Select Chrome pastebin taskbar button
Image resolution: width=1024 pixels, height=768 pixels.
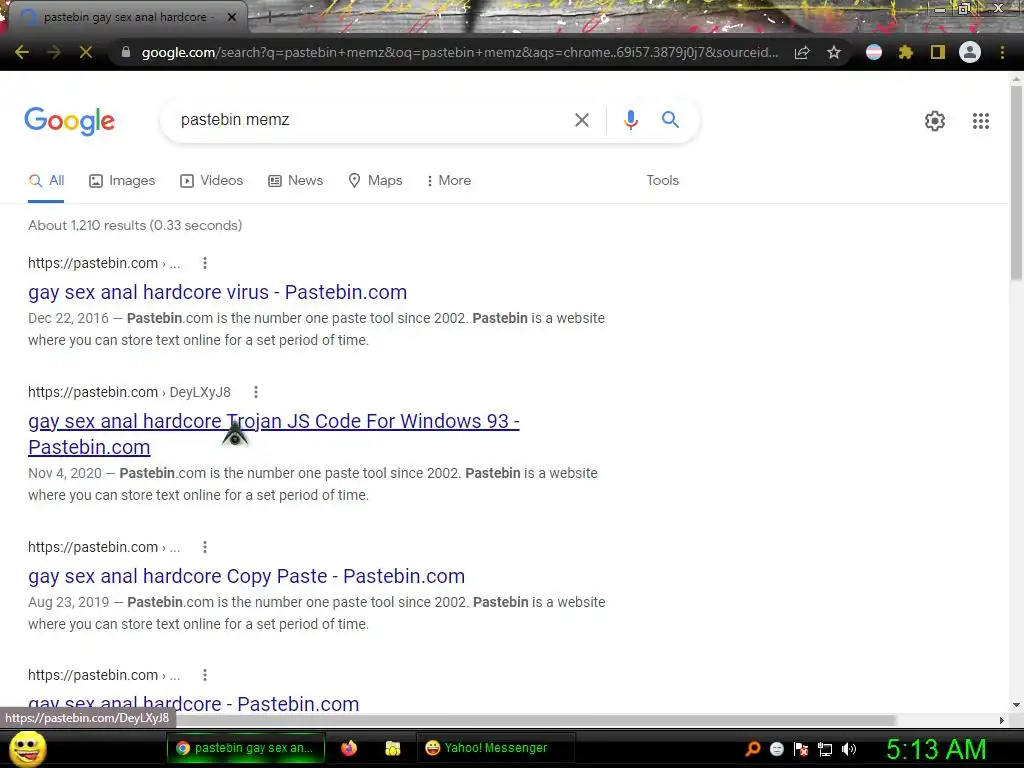pos(246,748)
